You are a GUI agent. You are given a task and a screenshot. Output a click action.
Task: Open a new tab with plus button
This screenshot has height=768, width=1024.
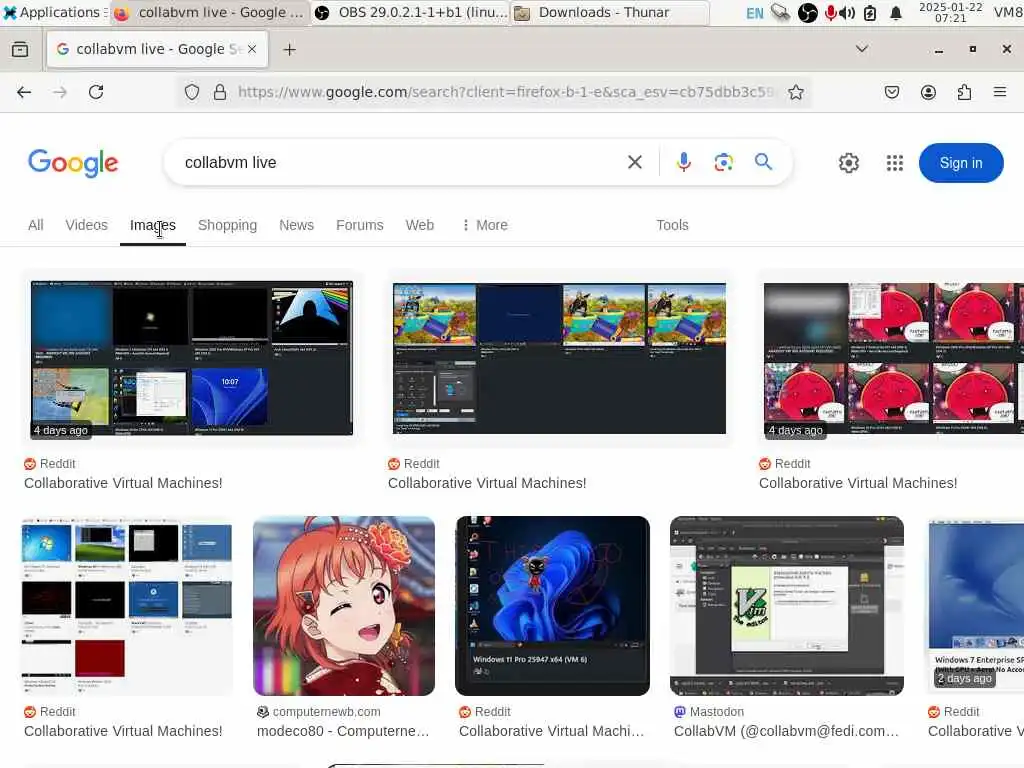tap(290, 50)
